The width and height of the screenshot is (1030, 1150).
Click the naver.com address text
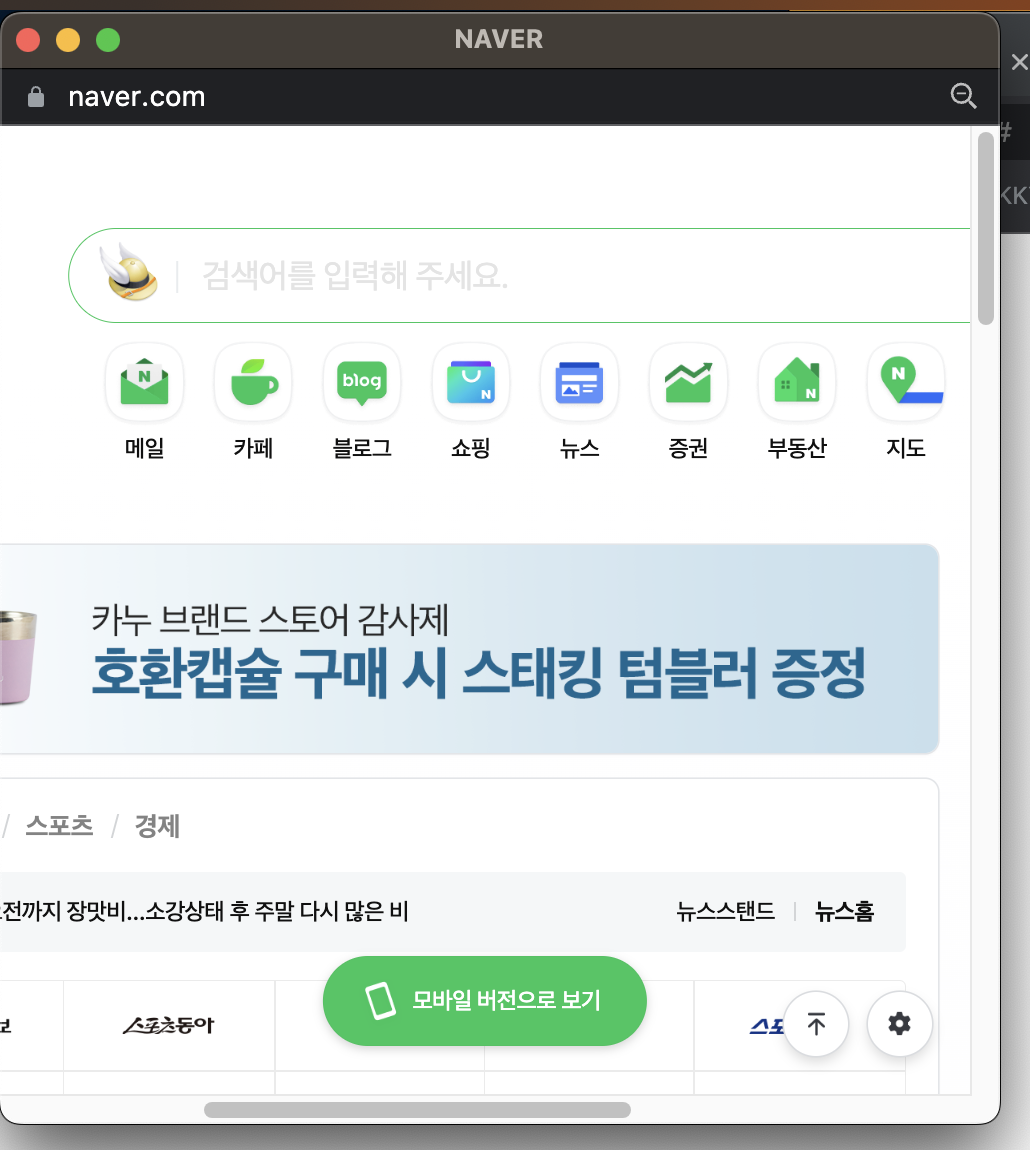point(136,97)
